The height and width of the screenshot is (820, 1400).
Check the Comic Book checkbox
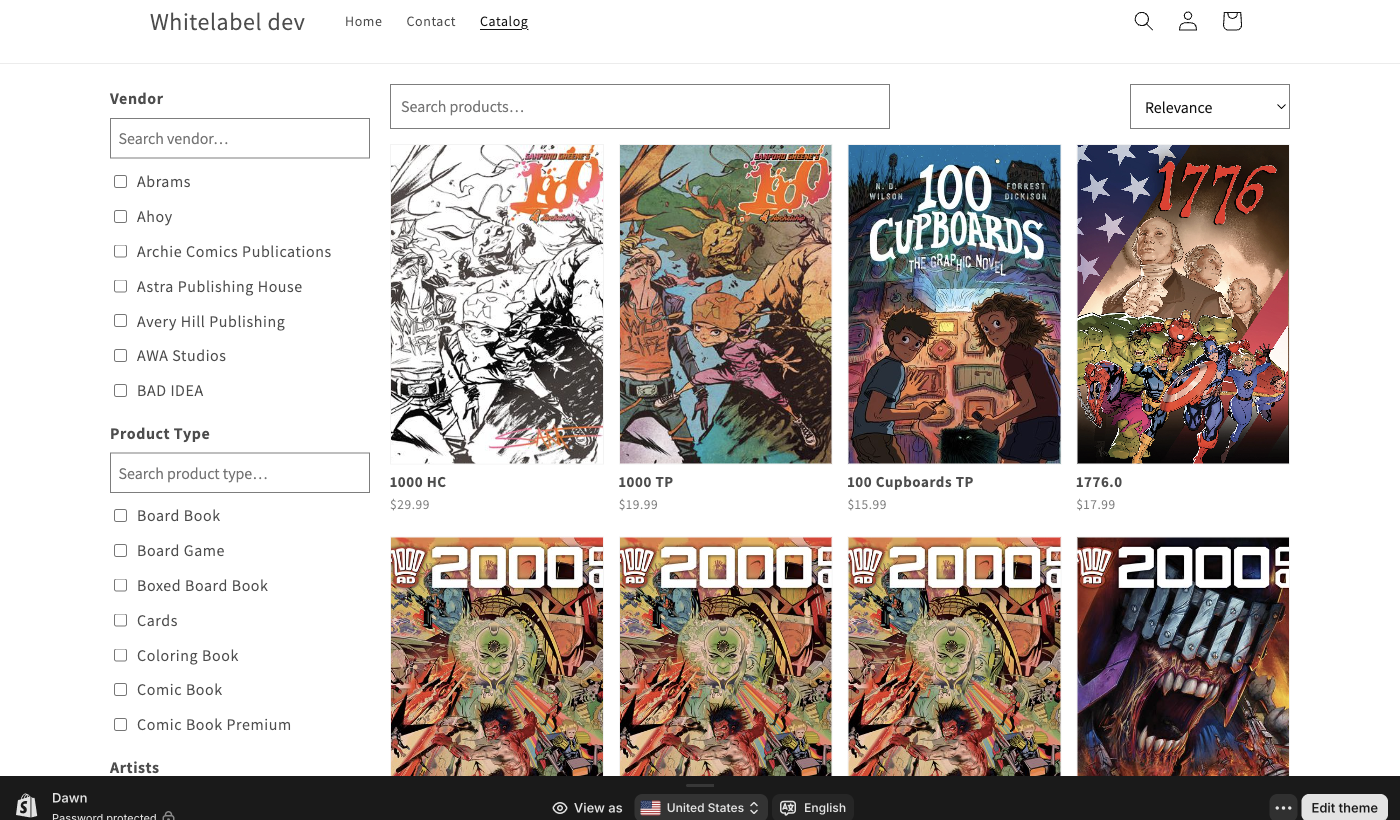pyautogui.click(x=120, y=690)
